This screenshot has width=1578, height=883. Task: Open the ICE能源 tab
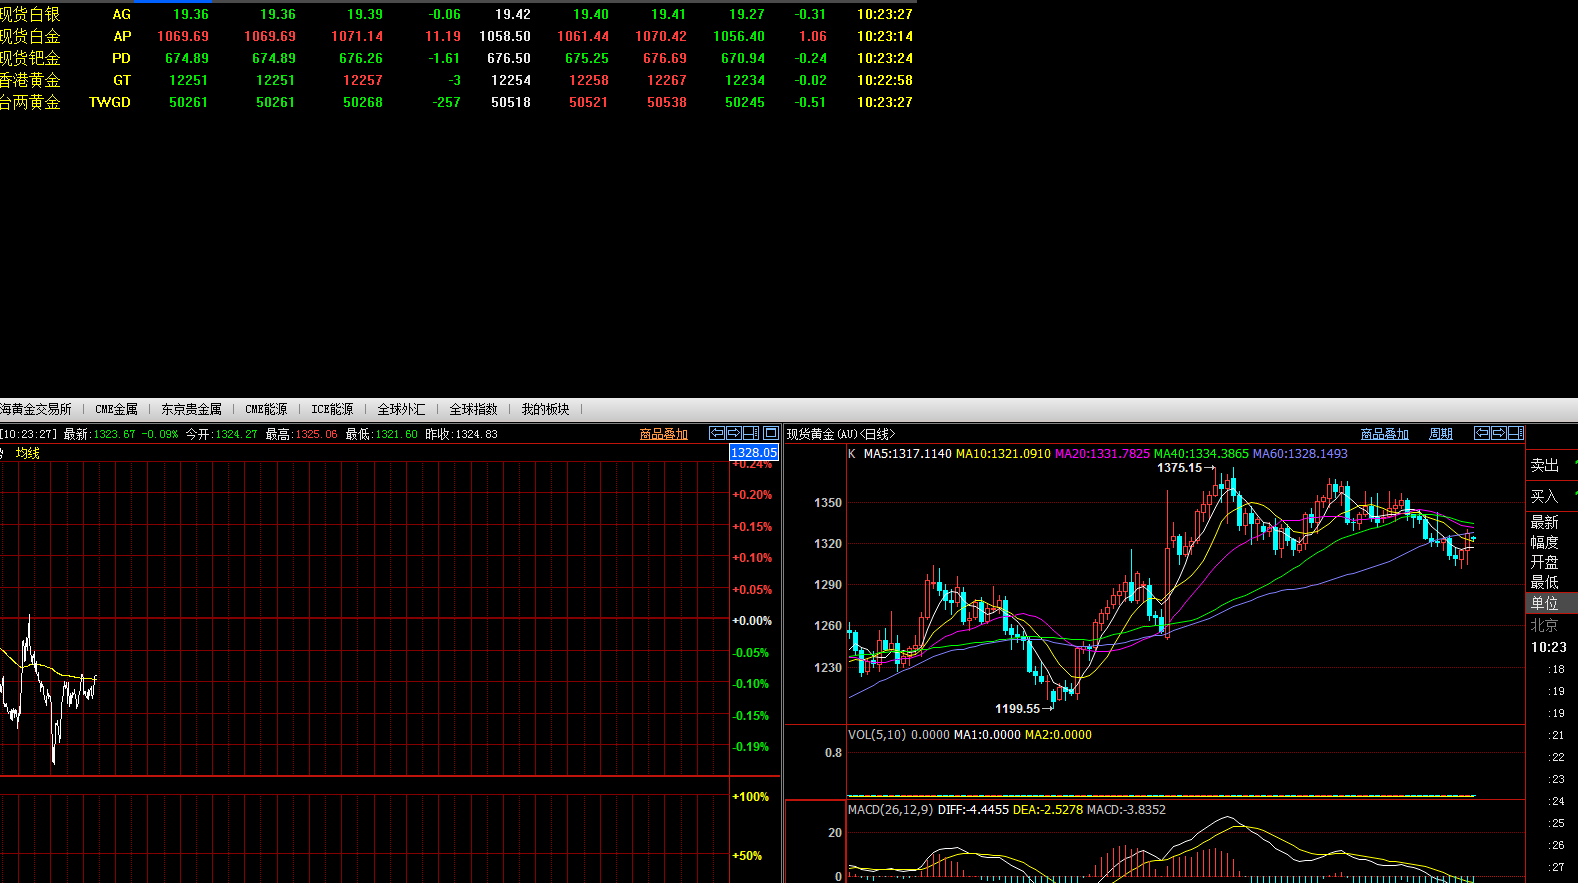(x=332, y=409)
